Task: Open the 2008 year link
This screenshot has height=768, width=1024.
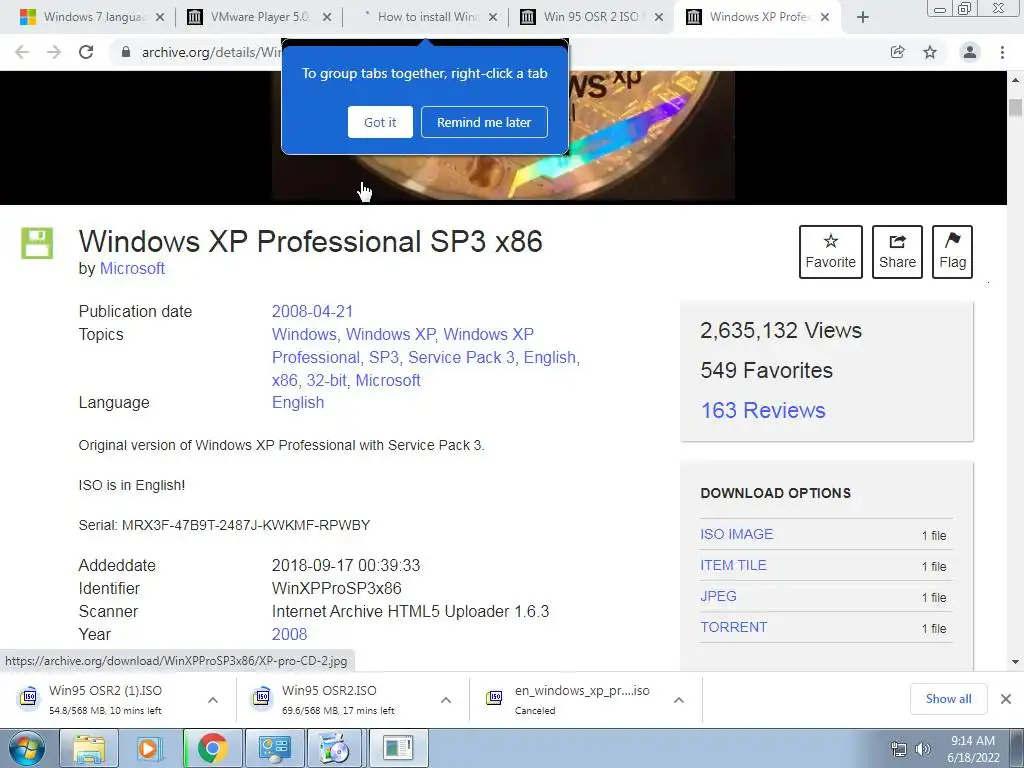Action: (x=289, y=634)
